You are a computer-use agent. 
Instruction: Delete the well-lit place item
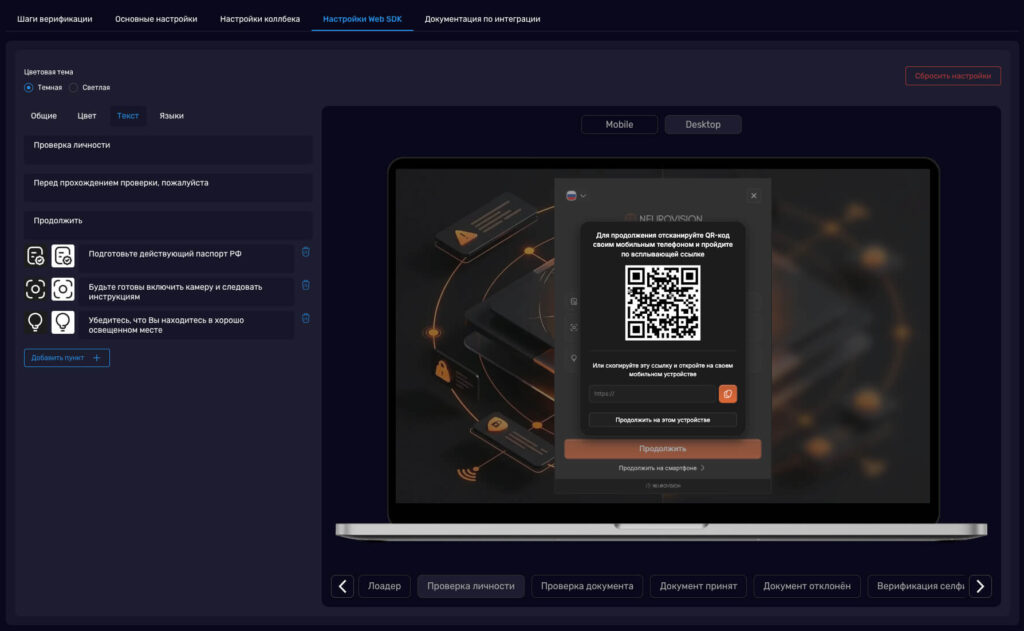click(306, 319)
